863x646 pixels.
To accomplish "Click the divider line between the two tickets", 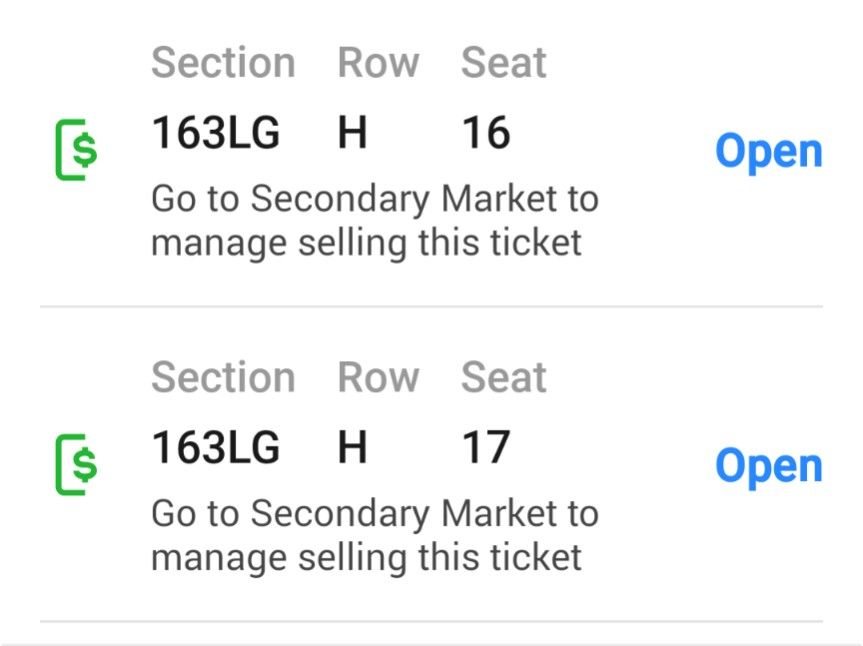I will [431, 303].
